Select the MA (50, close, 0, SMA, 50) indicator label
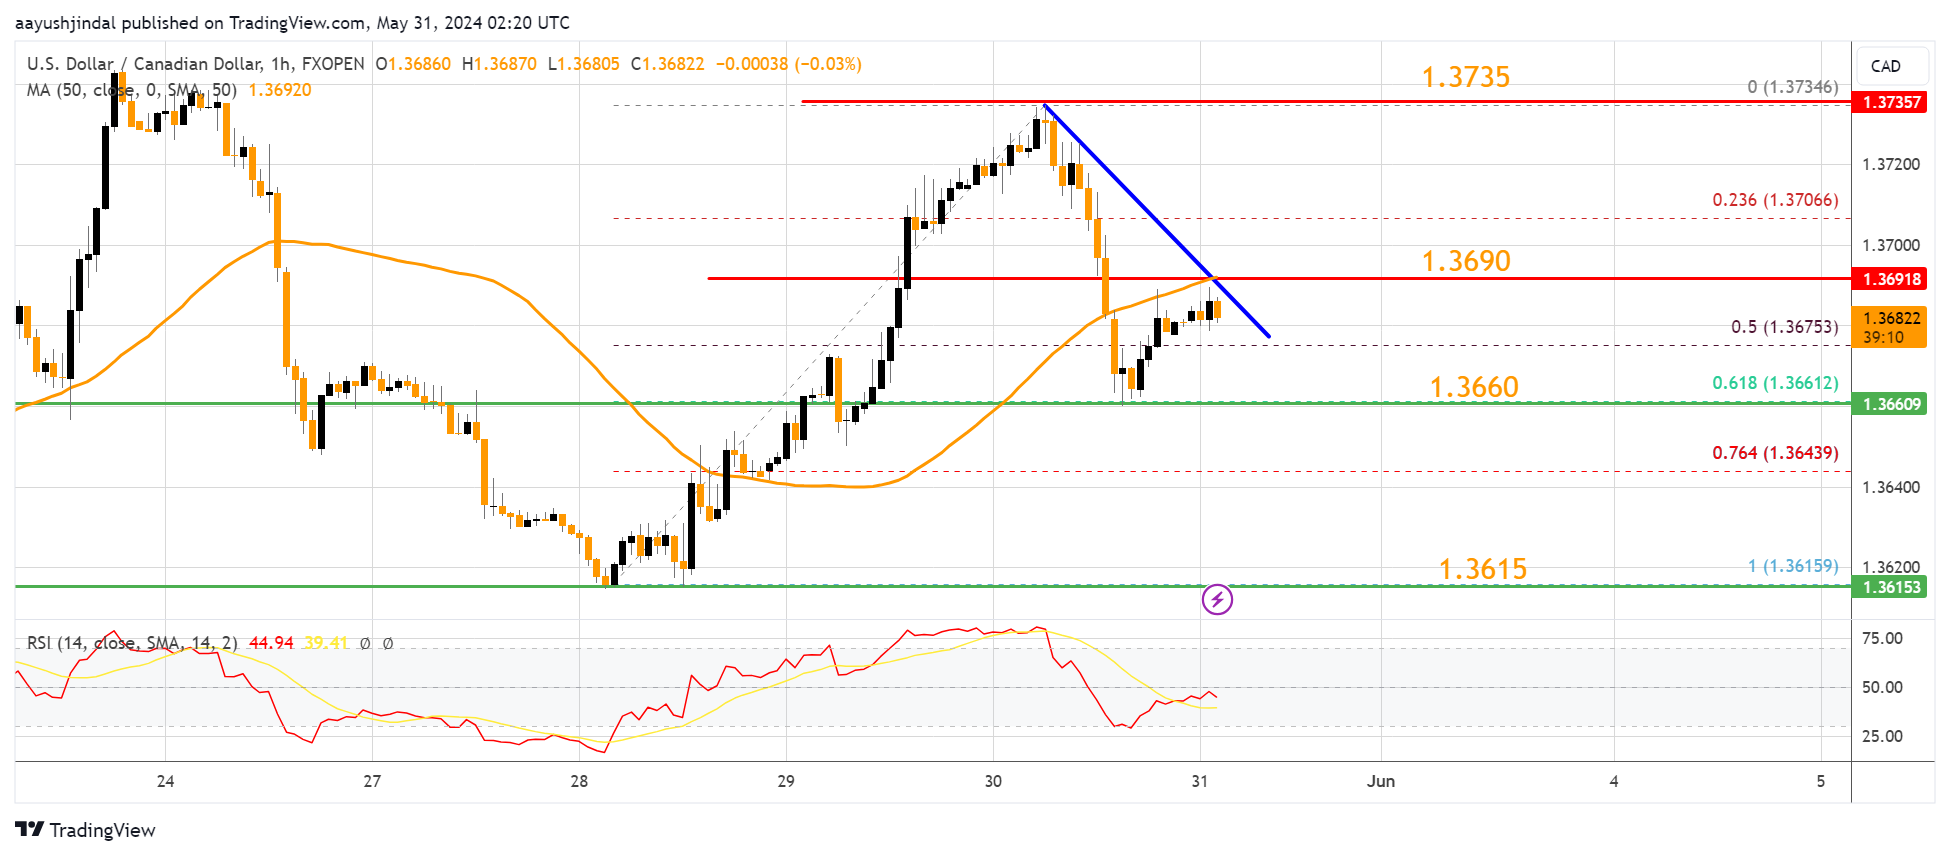The image size is (1950, 856). click(132, 90)
